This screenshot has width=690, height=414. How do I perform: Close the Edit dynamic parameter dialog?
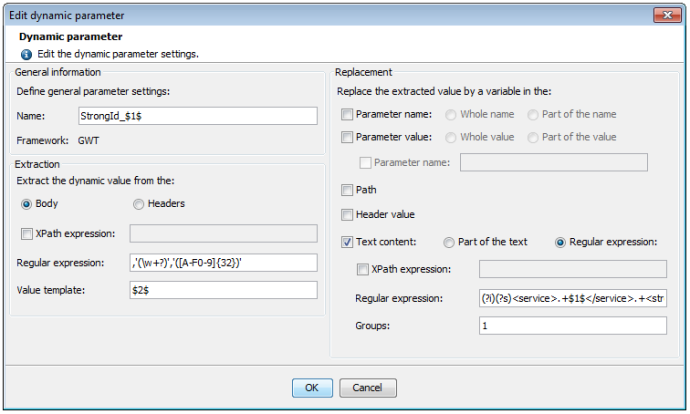tap(667, 15)
